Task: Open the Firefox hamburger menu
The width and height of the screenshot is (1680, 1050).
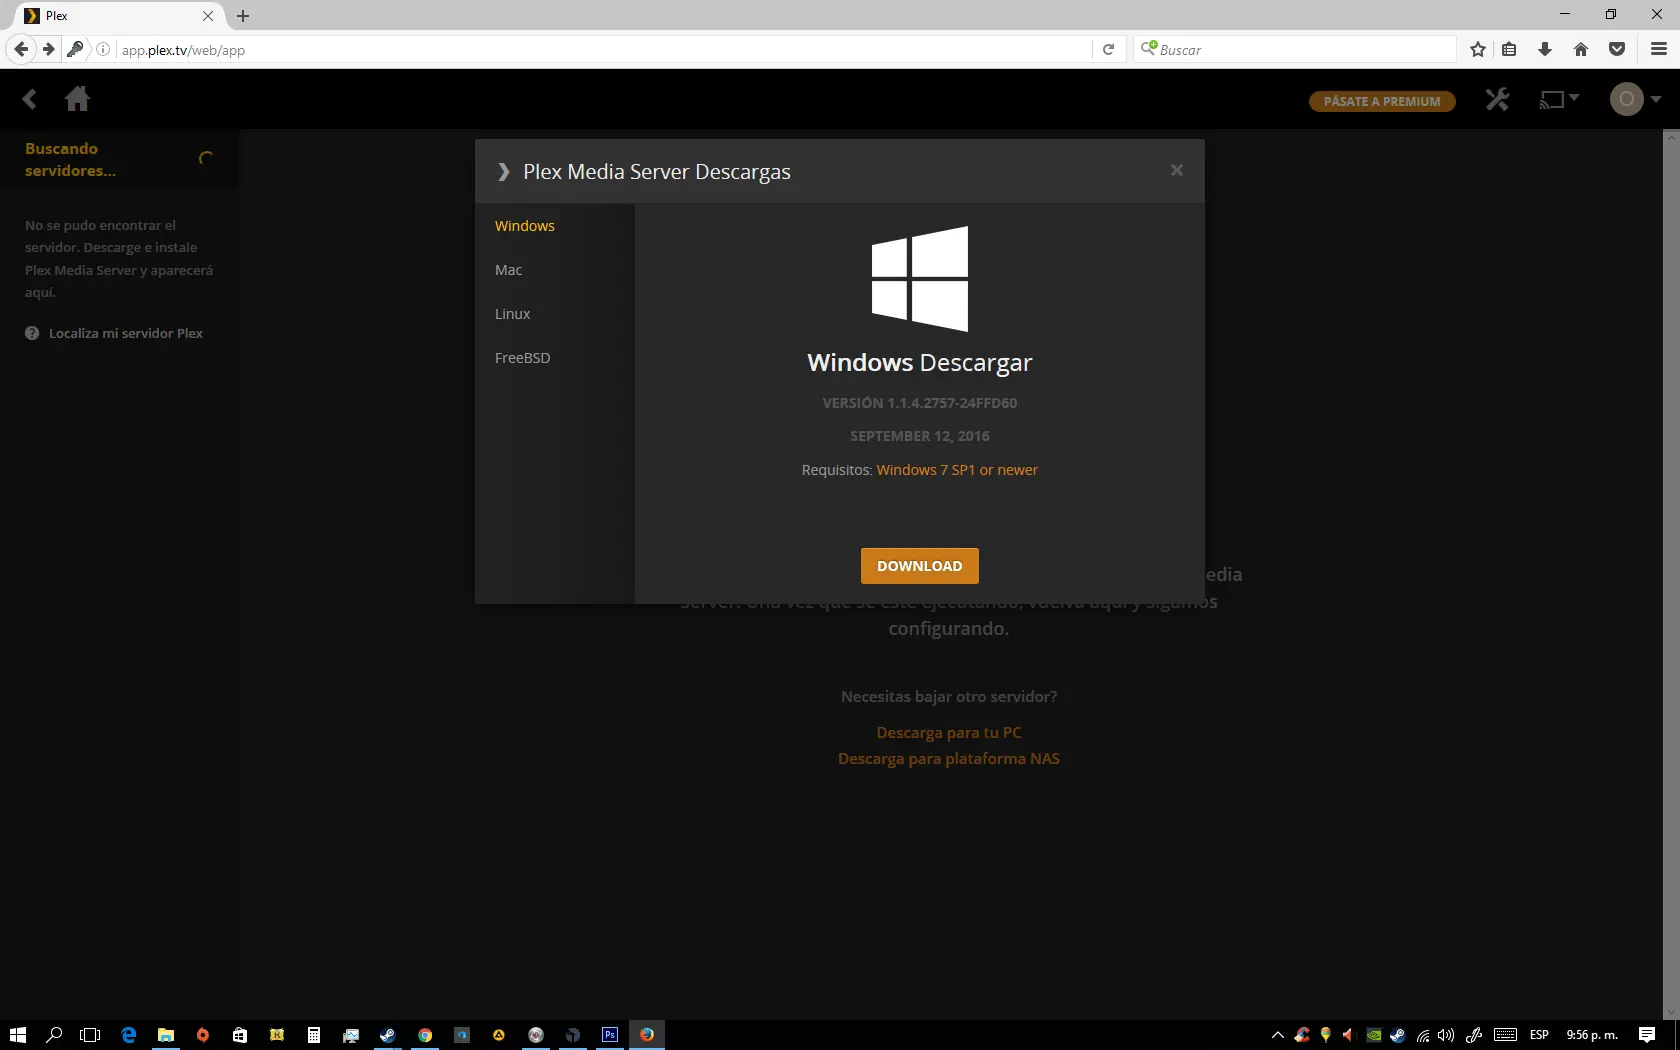Action: (1659, 49)
